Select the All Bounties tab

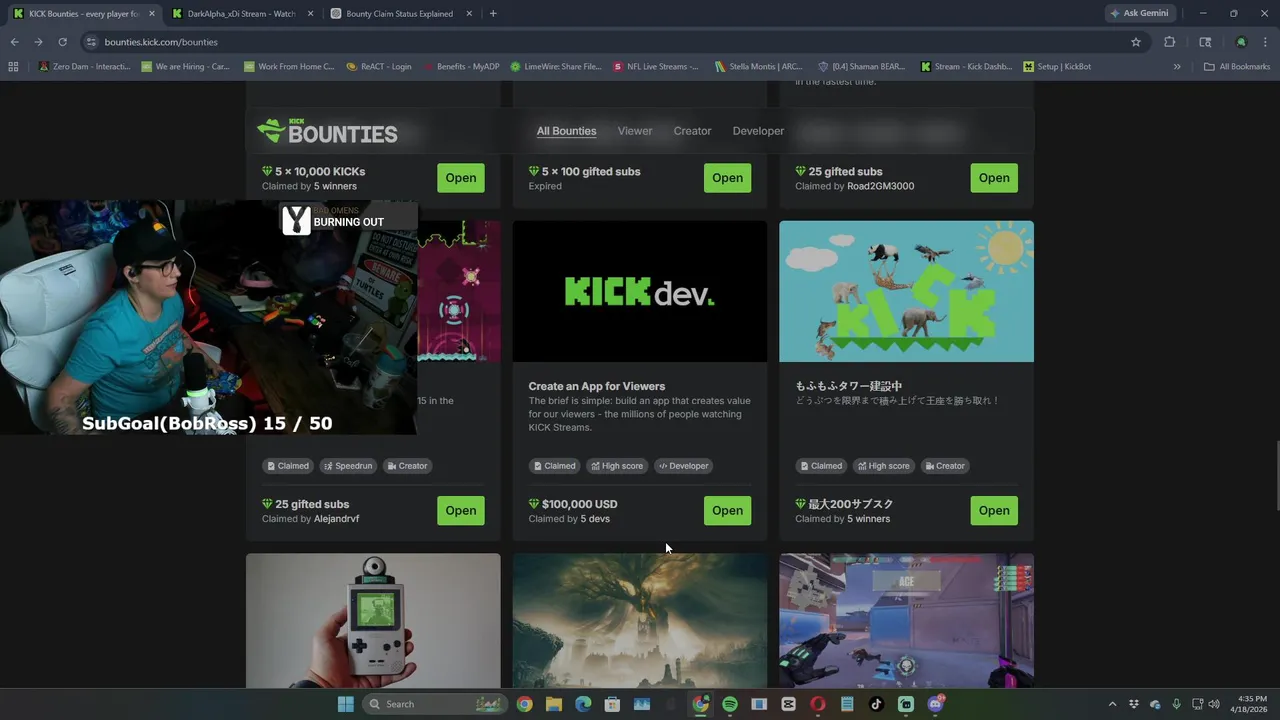(x=566, y=131)
